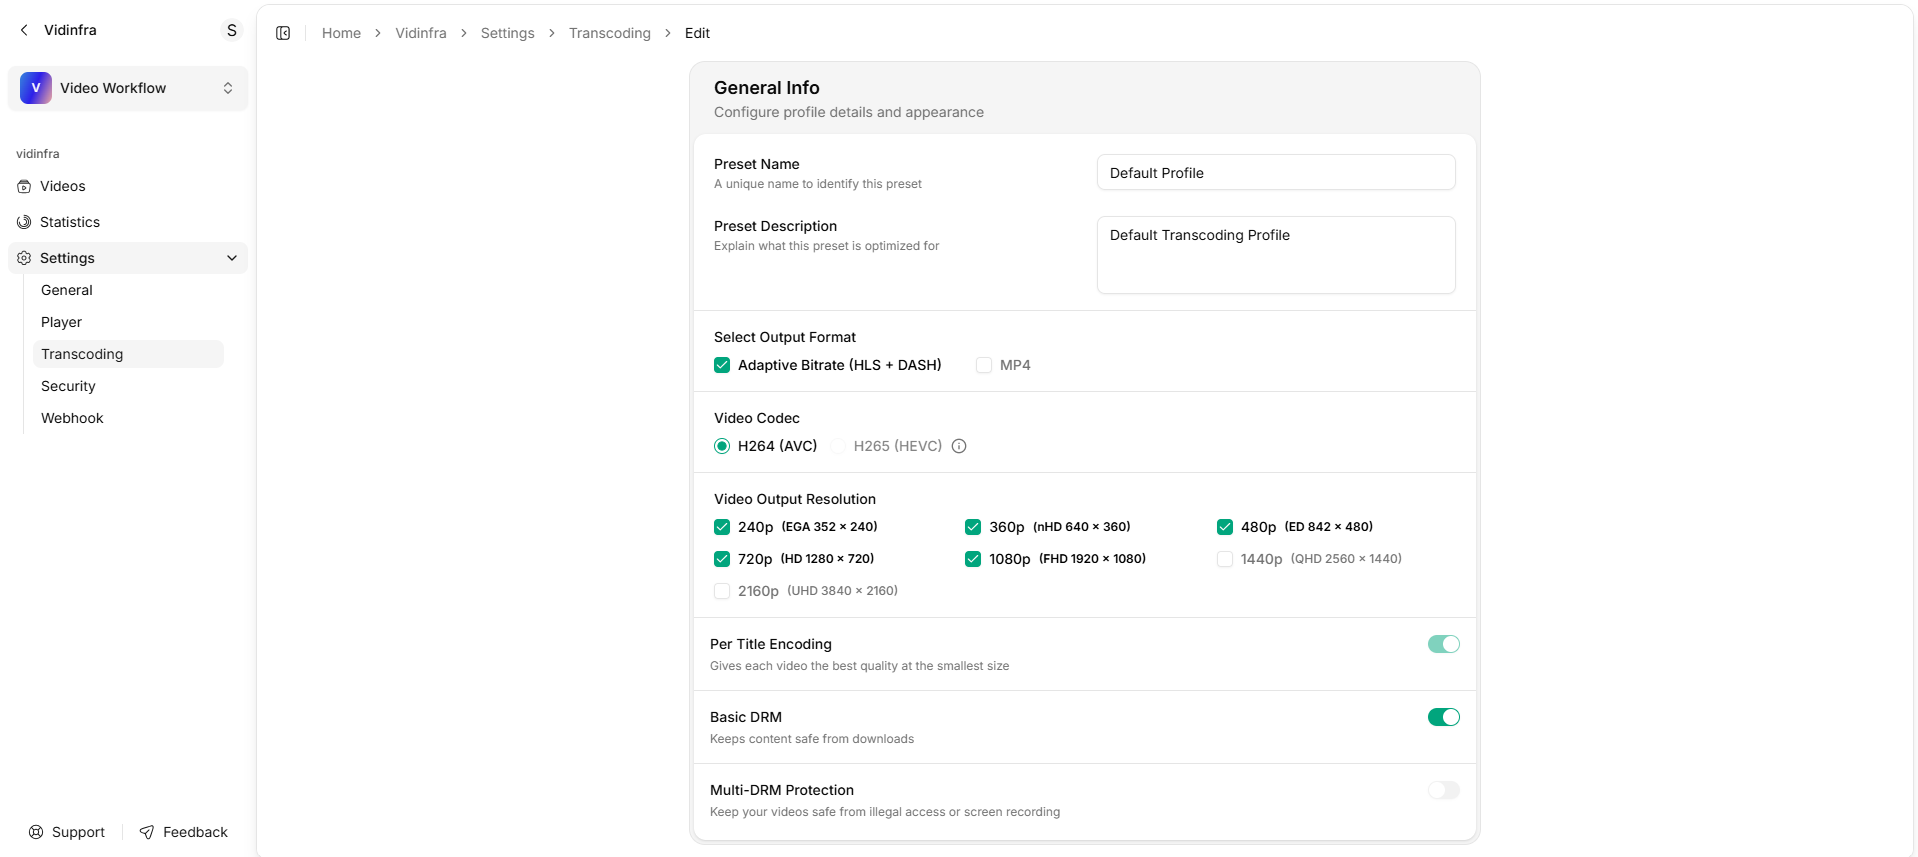Open the Video Workflow workspace switcher

[x=128, y=88]
